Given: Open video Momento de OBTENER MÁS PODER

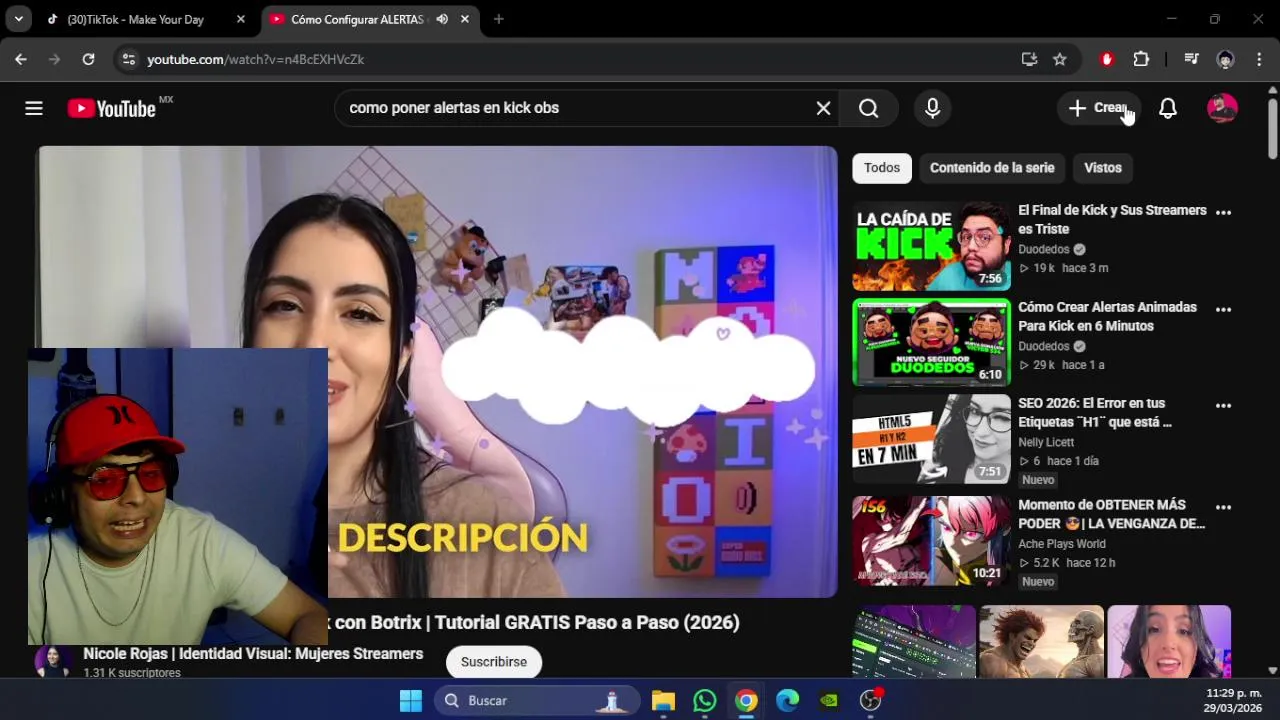Looking at the screenshot, I should (1111, 514).
